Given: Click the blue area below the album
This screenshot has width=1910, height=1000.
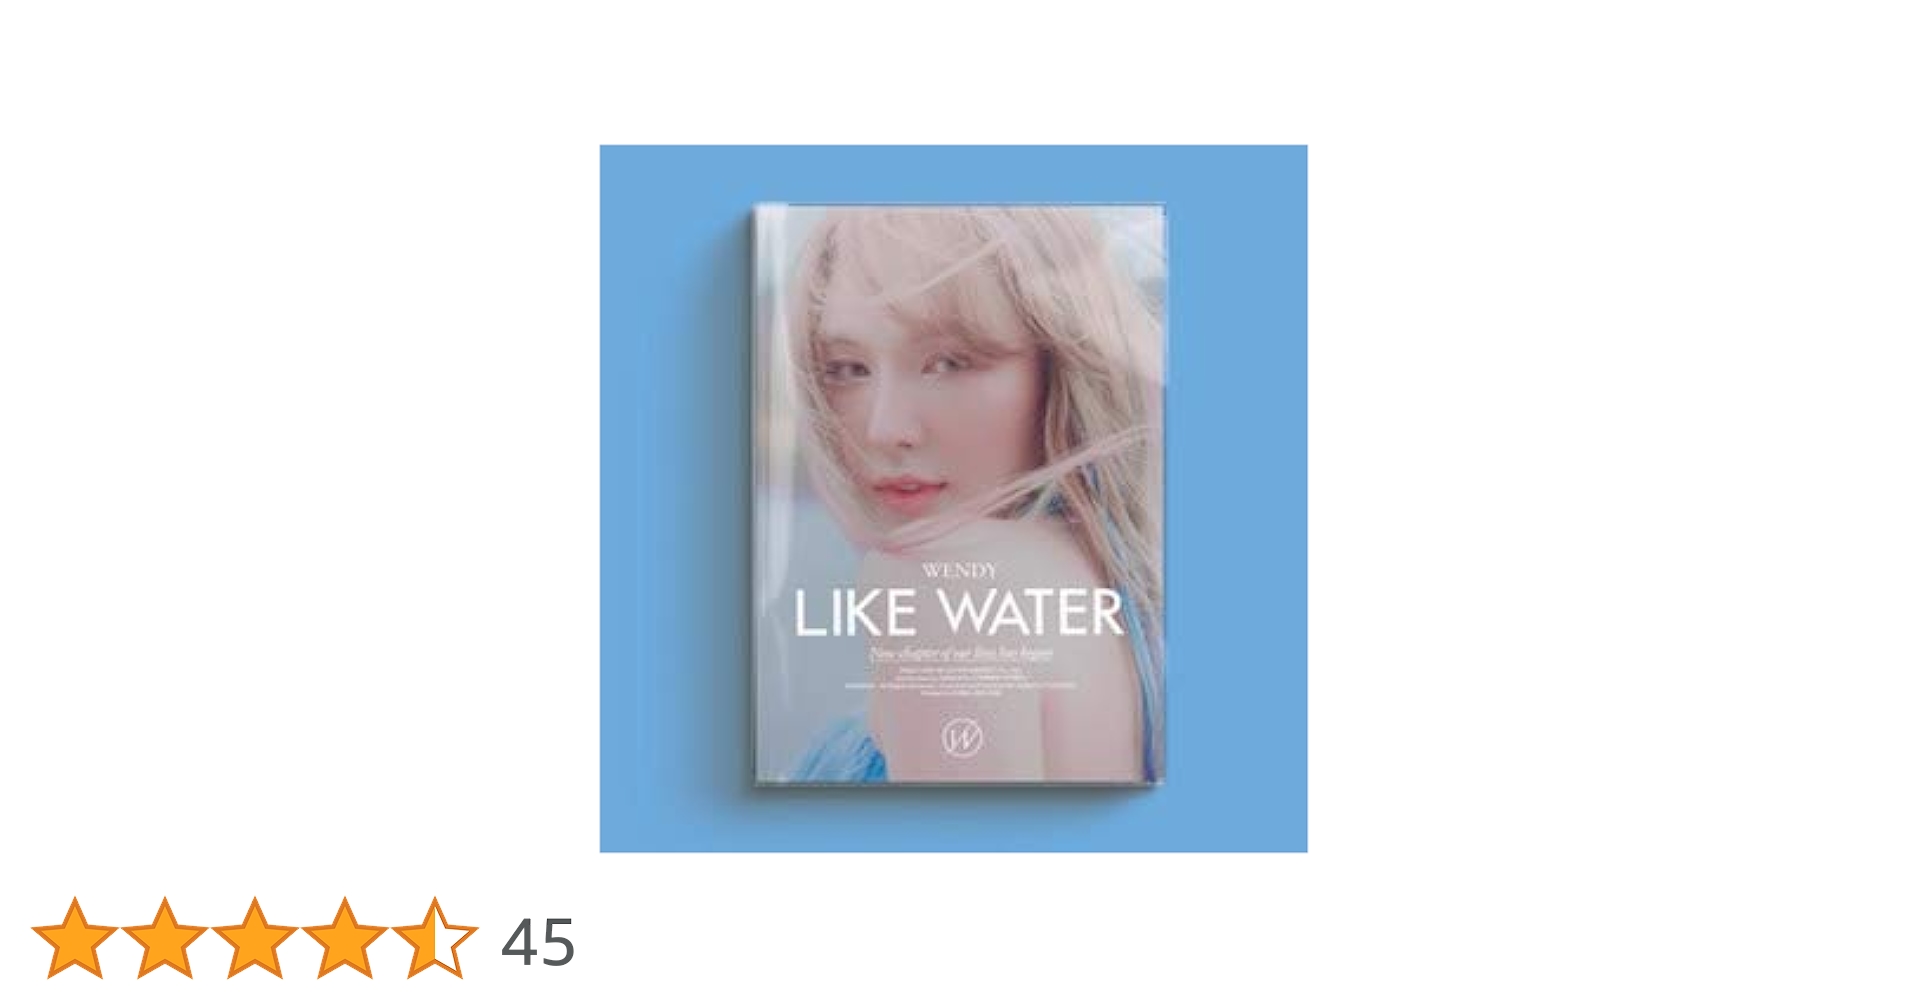Looking at the screenshot, I should (953, 820).
